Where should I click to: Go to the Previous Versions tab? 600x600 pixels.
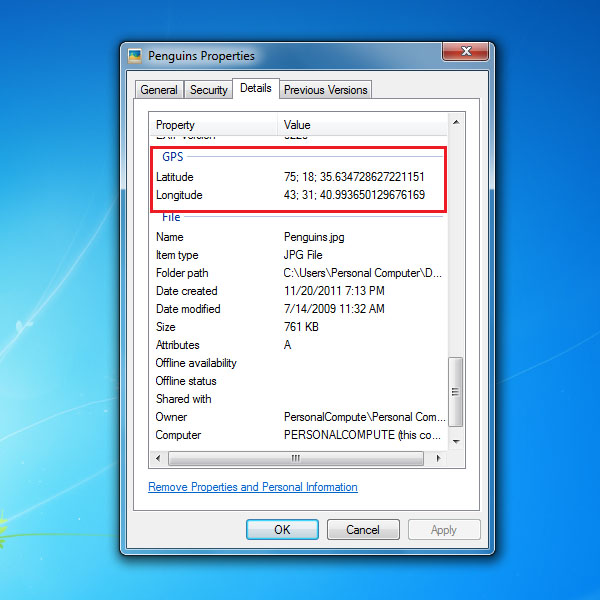coord(326,90)
